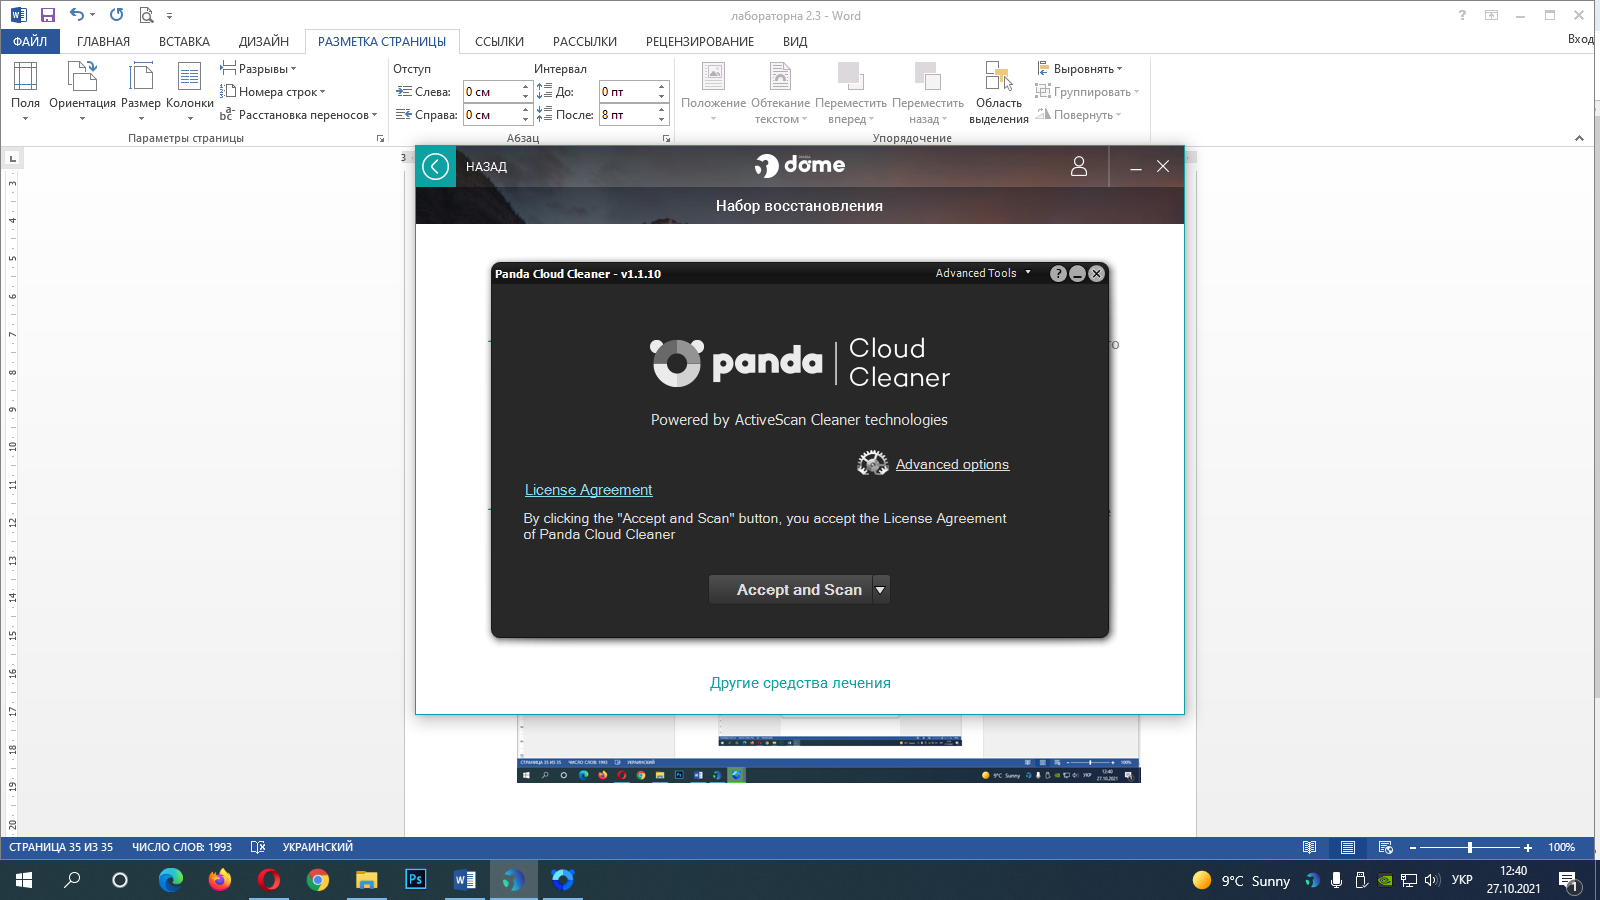Image resolution: width=1600 pixels, height=900 pixels.
Task: Switch to web layout view in status bar
Action: (x=1385, y=847)
